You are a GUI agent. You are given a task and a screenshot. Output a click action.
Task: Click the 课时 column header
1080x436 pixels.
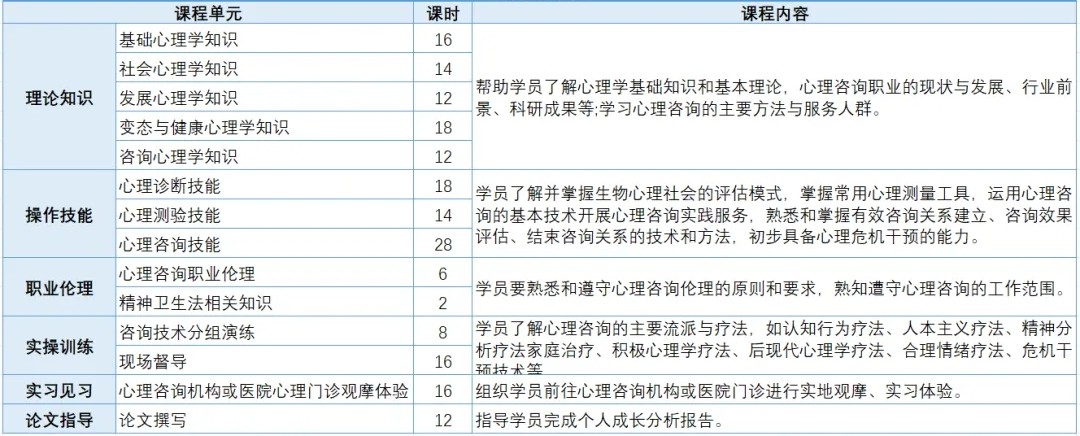coord(443,13)
